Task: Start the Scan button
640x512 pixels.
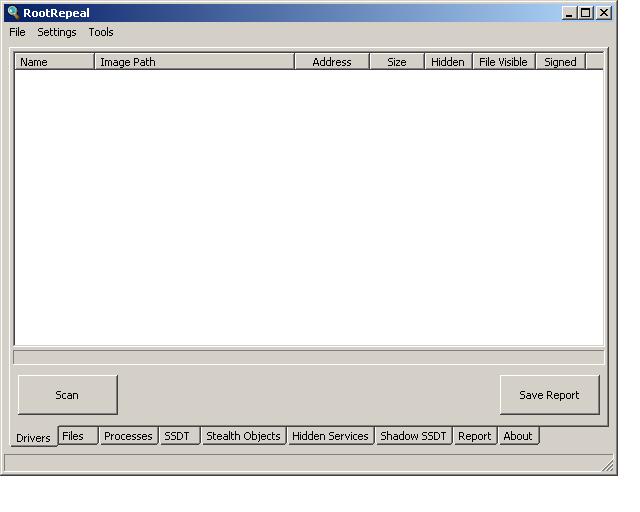Action: tap(68, 395)
